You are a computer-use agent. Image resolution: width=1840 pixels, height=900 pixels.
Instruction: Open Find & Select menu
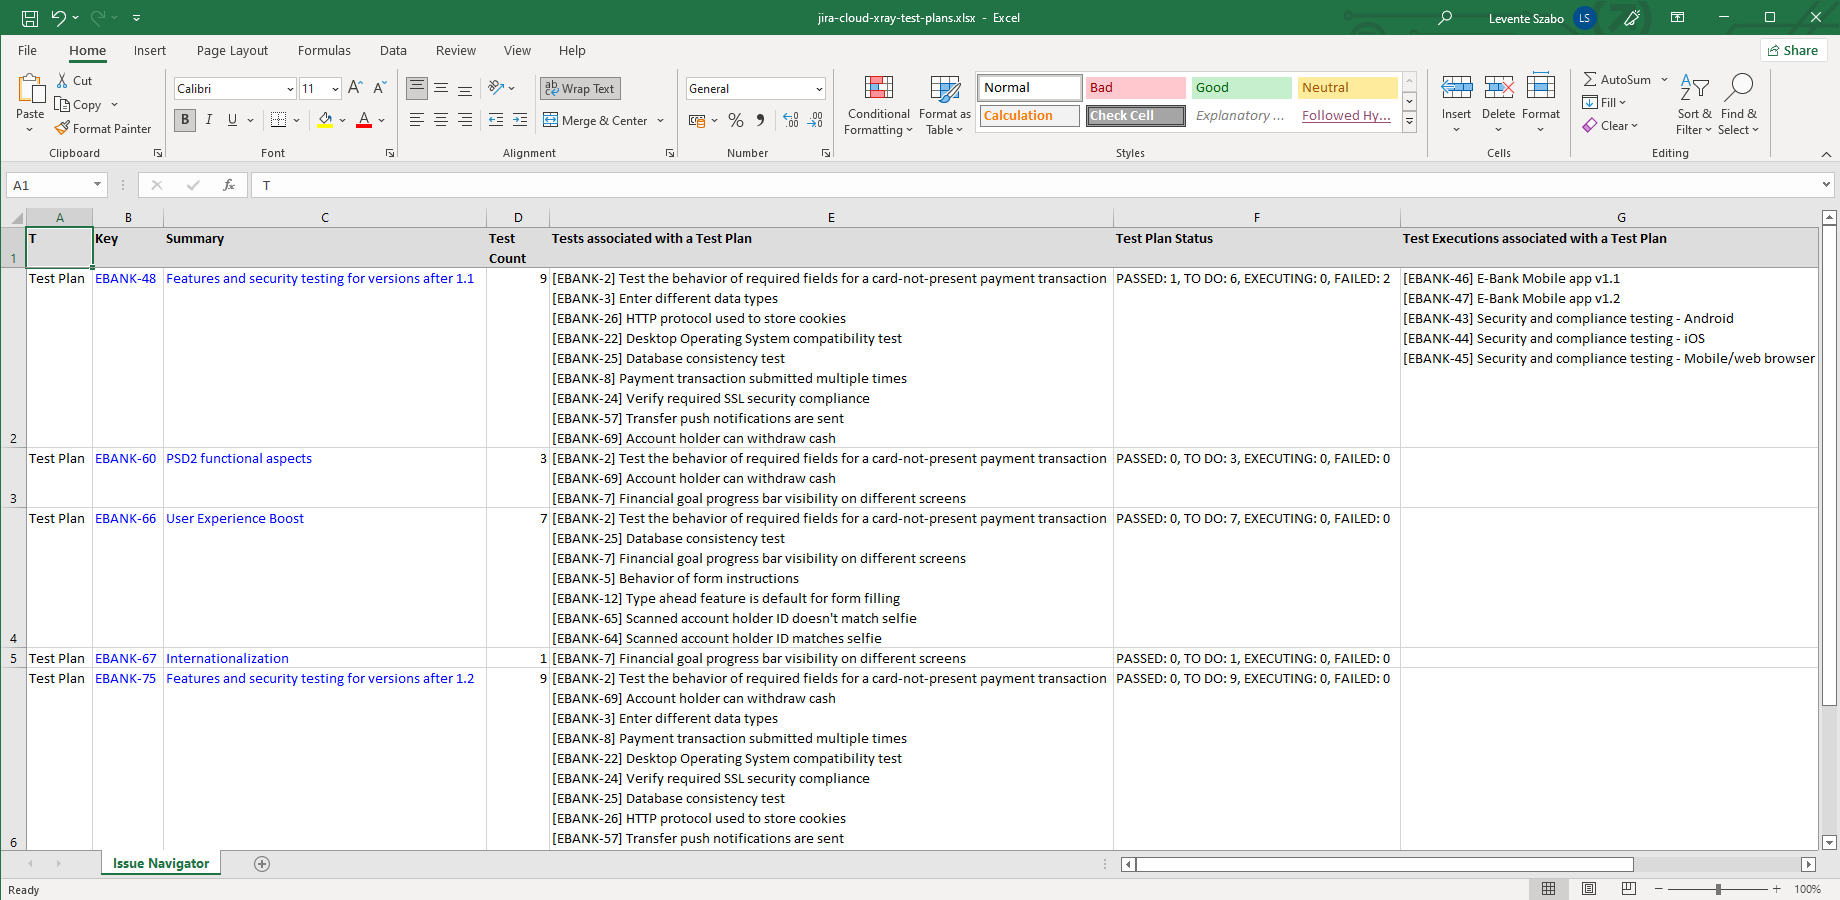pos(1739,105)
